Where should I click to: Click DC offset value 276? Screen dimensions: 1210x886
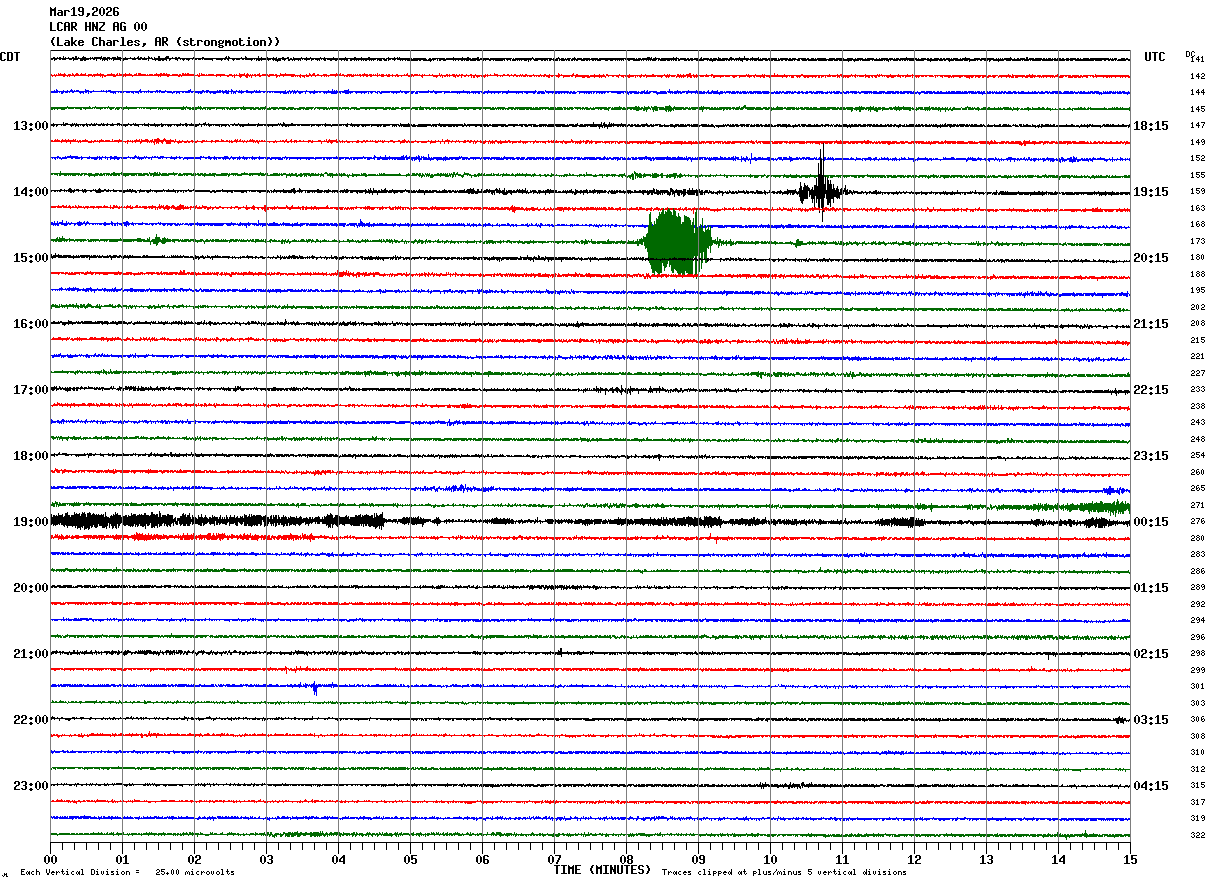1197,522
